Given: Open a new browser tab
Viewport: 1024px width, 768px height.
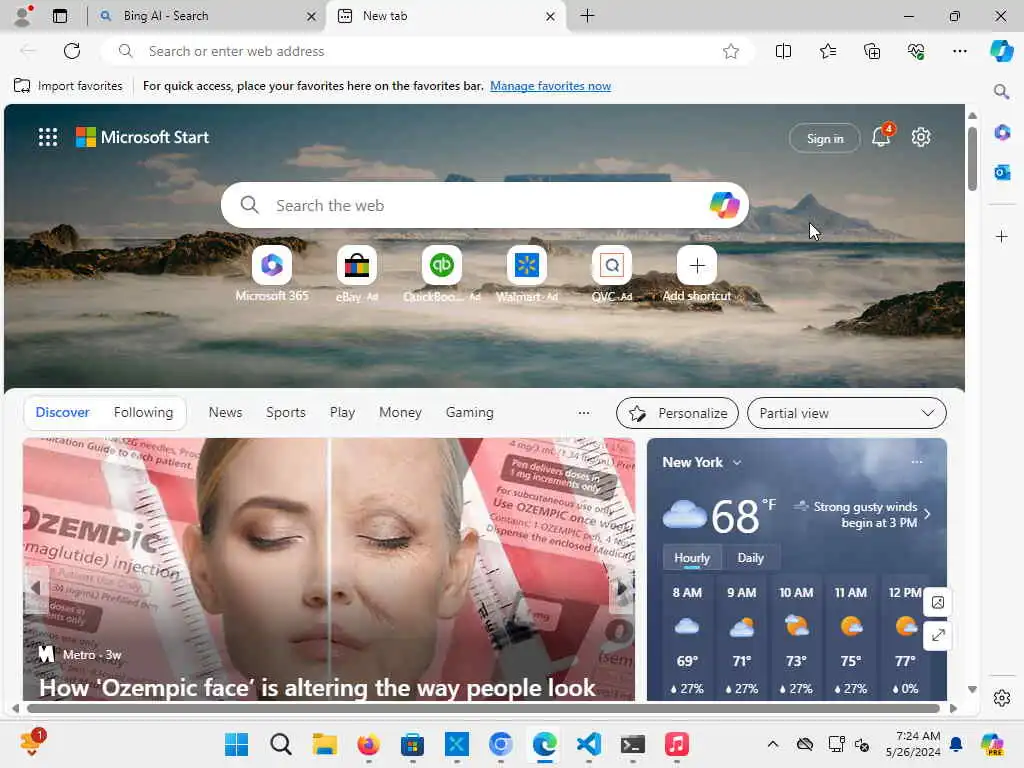Looking at the screenshot, I should pyautogui.click(x=588, y=16).
